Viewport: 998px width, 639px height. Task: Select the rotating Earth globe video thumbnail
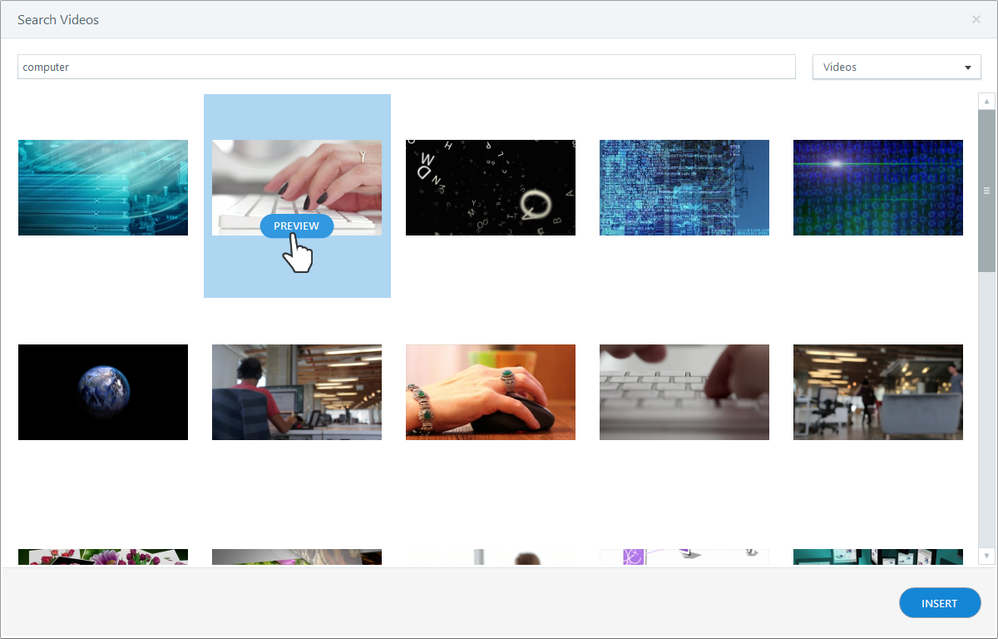click(x=103, y=392)
